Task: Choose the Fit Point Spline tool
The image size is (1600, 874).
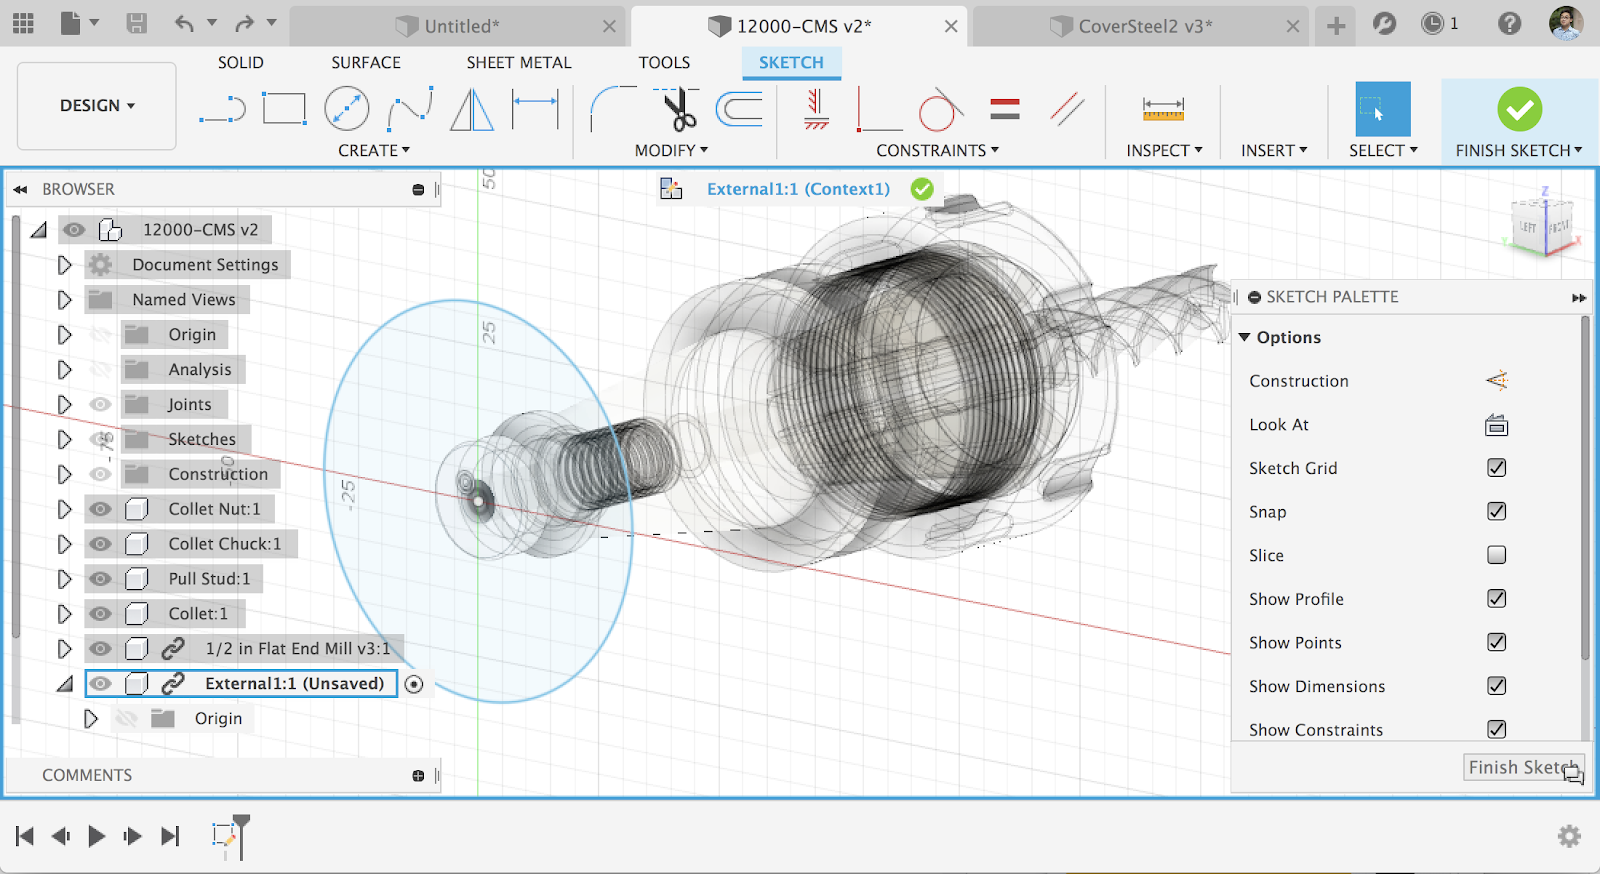Action: (x=410, y=109)
